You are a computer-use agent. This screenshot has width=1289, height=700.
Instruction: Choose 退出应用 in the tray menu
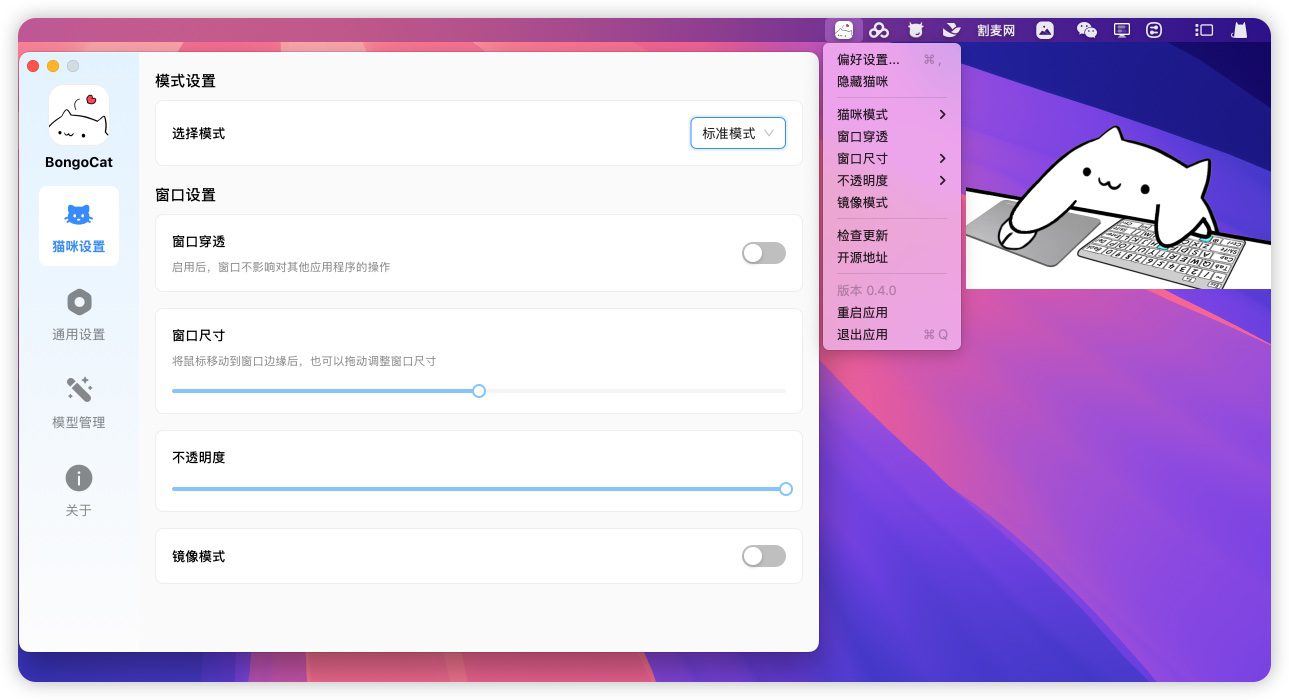pyautogui.click(x=892, y=335)
